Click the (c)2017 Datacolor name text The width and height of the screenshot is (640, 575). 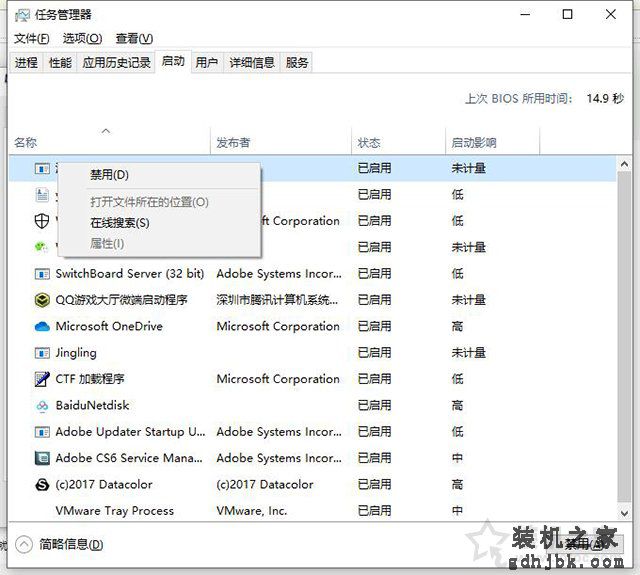(x=104, y=484)
